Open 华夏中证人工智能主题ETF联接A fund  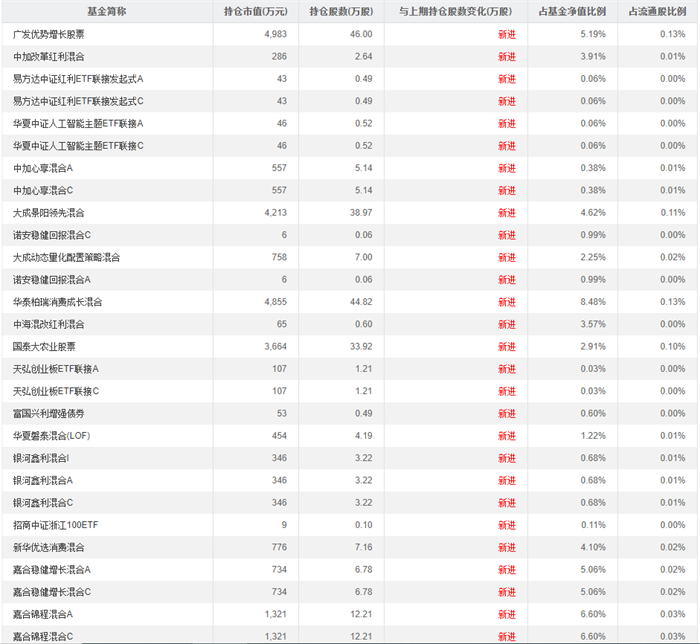pyautogui.click(x=78, y=124)
